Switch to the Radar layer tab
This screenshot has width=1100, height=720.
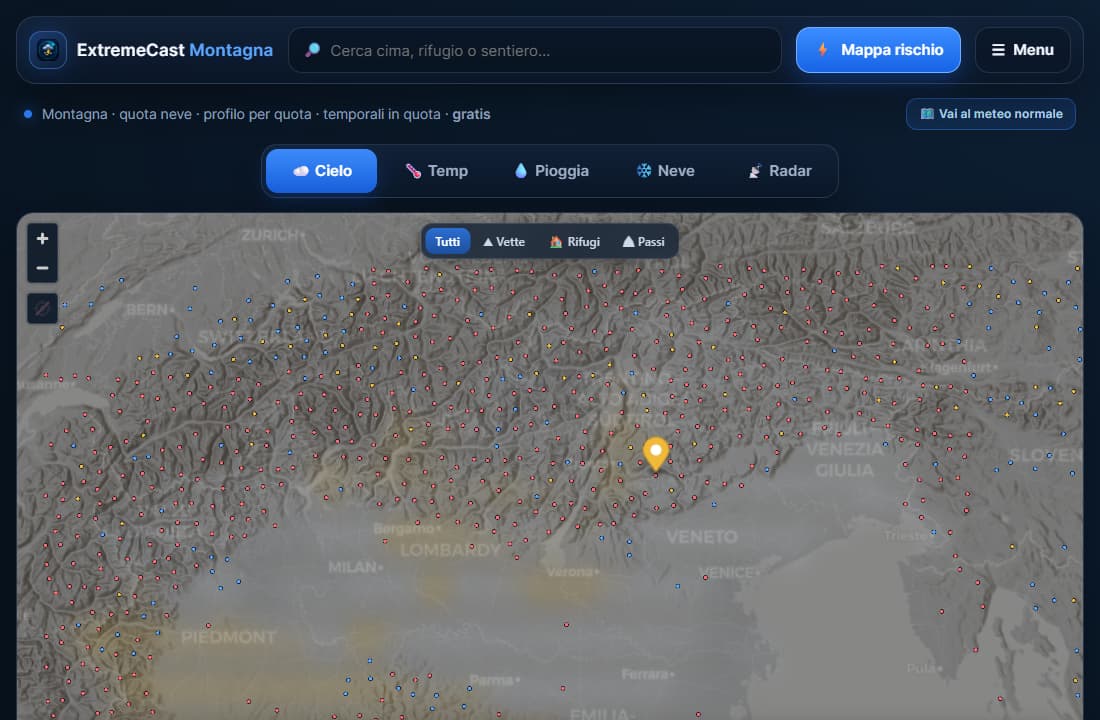coord(779,171)
